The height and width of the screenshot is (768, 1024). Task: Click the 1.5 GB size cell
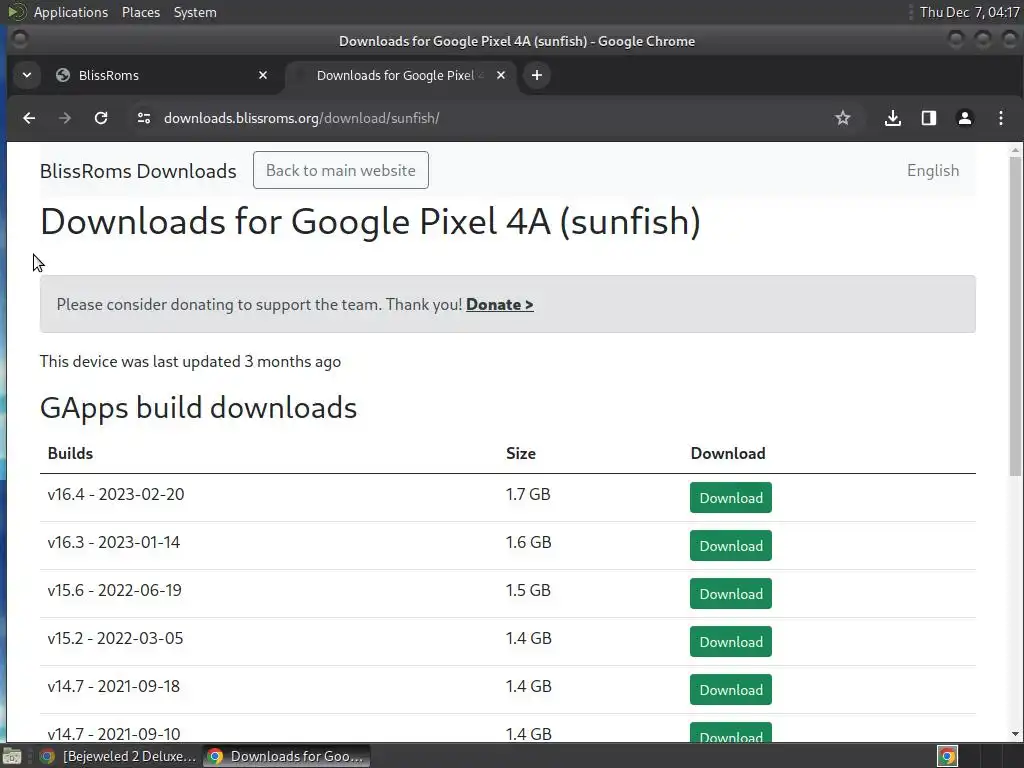coord(528,590)
